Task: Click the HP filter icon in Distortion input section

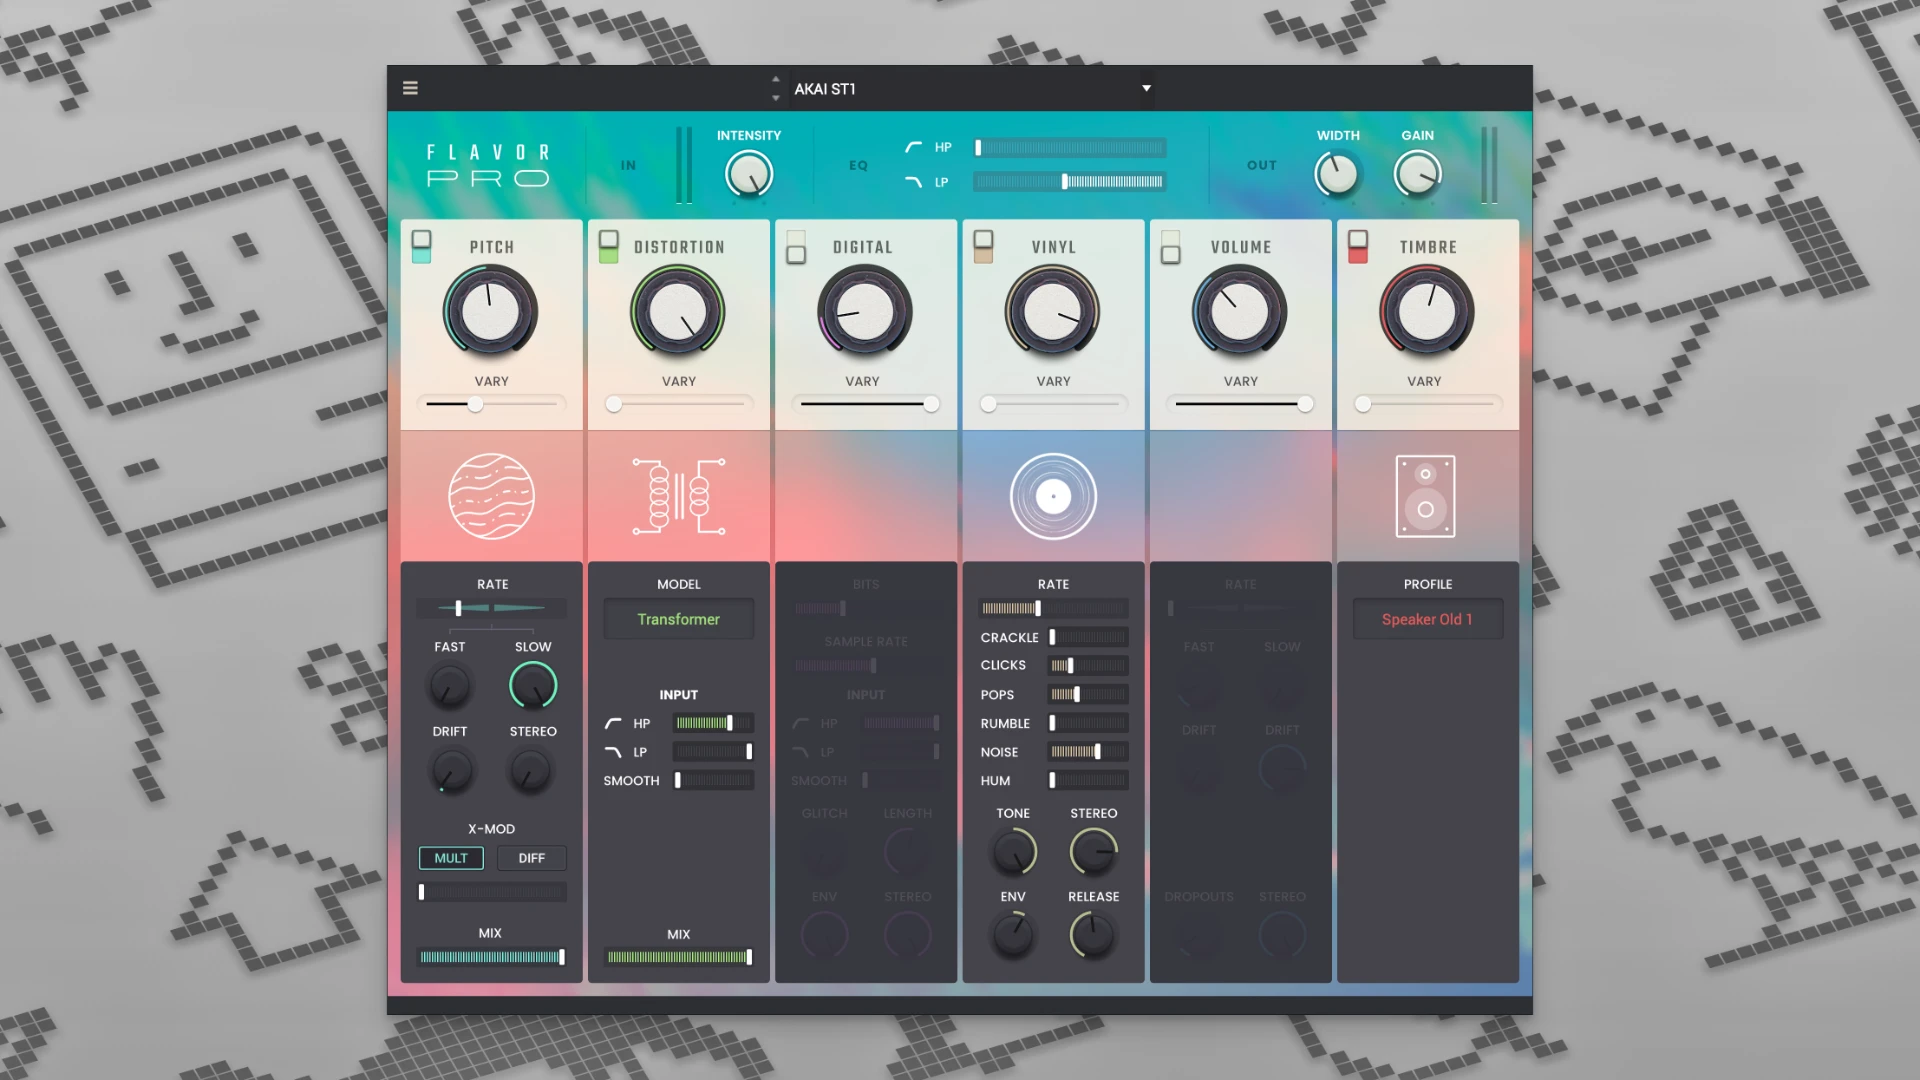Action: [x=611, y=723]
